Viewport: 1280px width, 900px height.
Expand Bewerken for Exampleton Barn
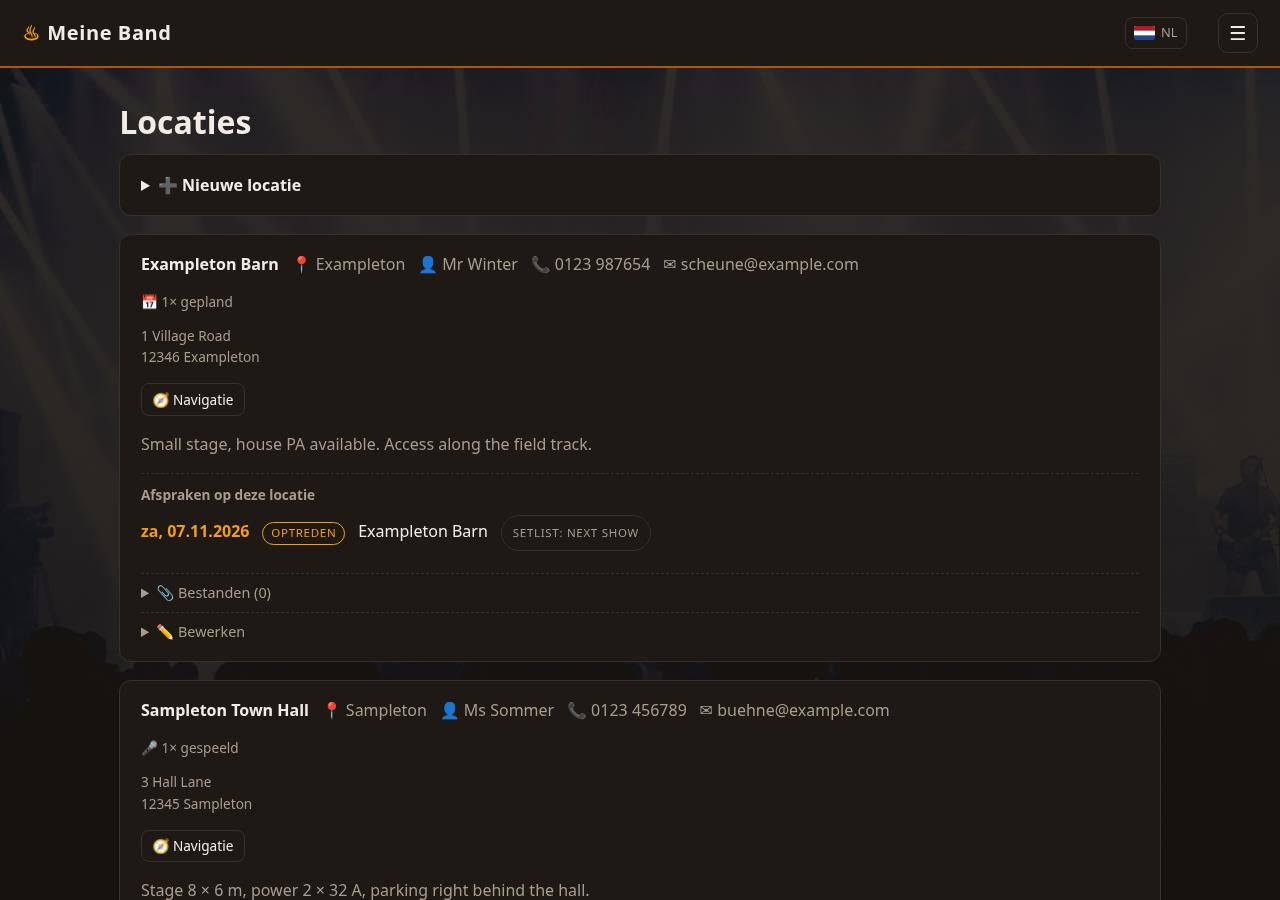(x=640, y=632)
